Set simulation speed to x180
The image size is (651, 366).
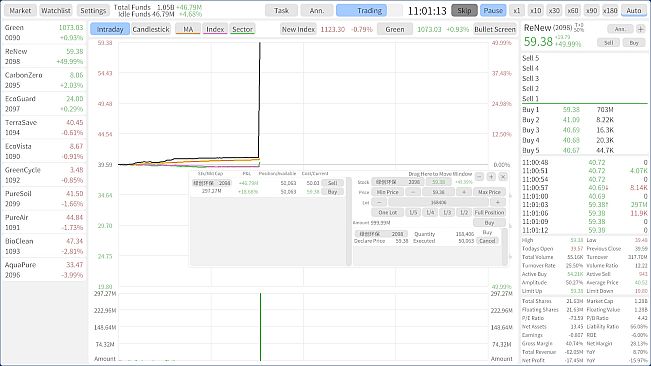click(x=610, y=10)
